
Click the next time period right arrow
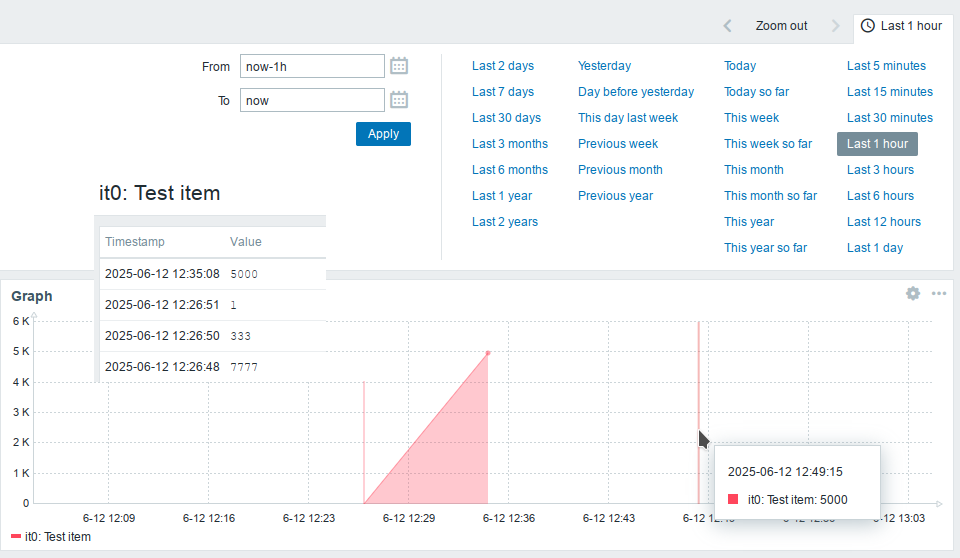tap(835, 26)
